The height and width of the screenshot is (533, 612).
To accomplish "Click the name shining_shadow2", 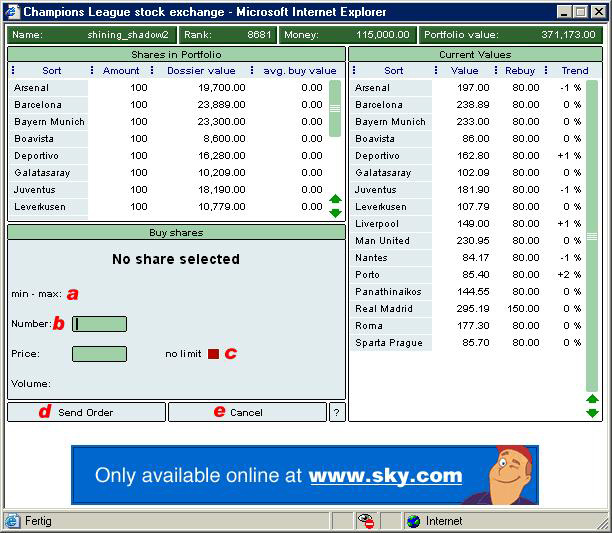I will [128, 35].
